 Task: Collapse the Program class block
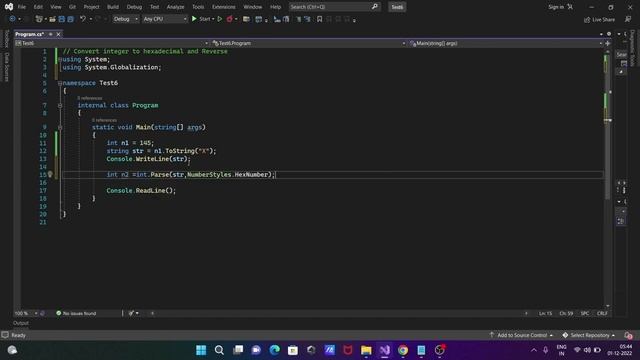pos(60,105)
